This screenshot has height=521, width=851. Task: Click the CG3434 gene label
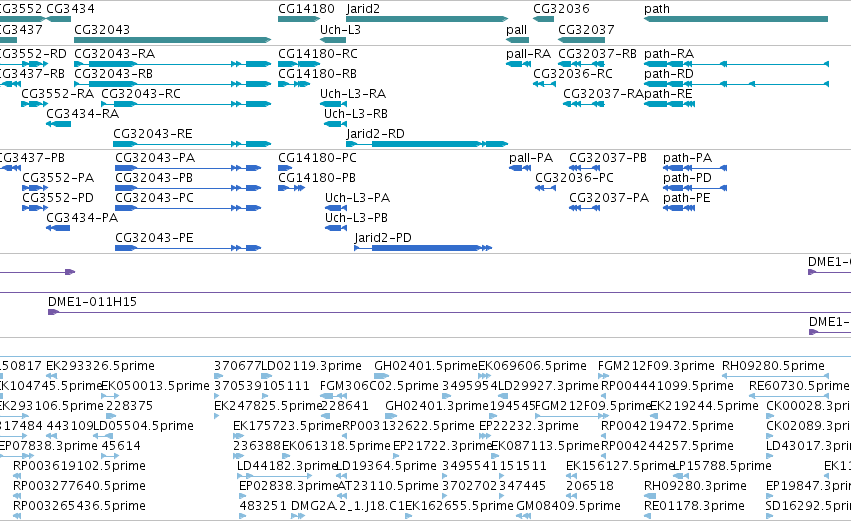tap(71, 9)
